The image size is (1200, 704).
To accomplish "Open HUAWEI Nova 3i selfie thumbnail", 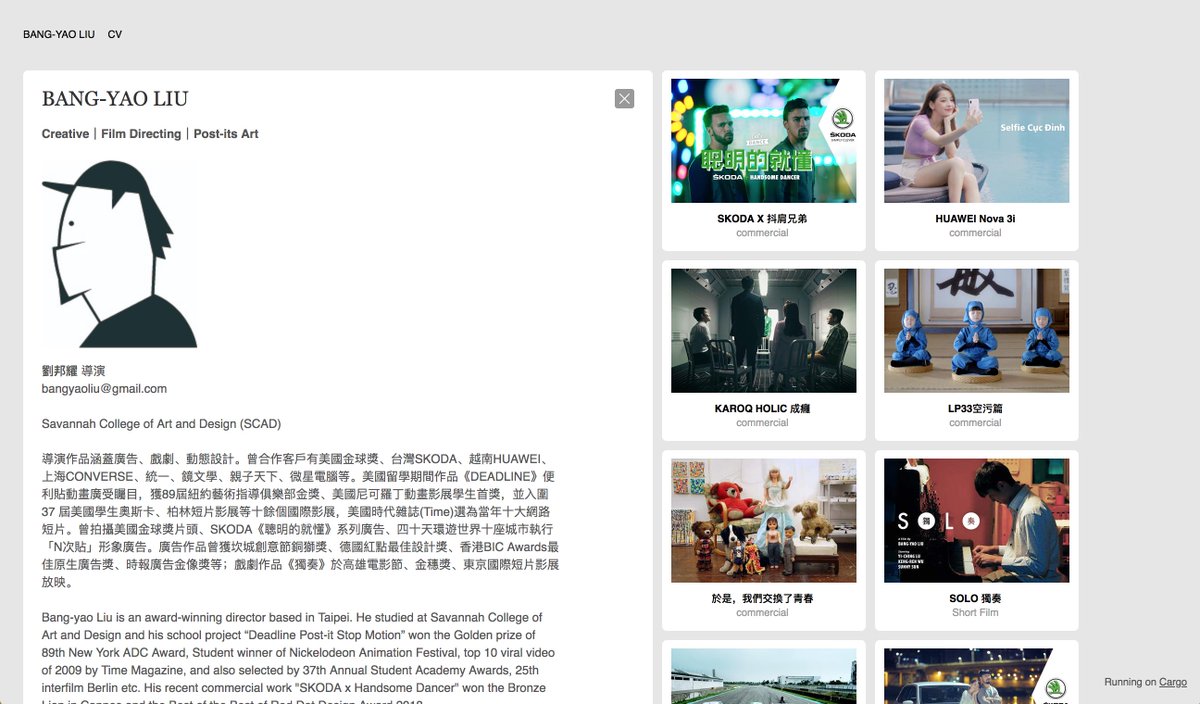I will pos(976,141).
